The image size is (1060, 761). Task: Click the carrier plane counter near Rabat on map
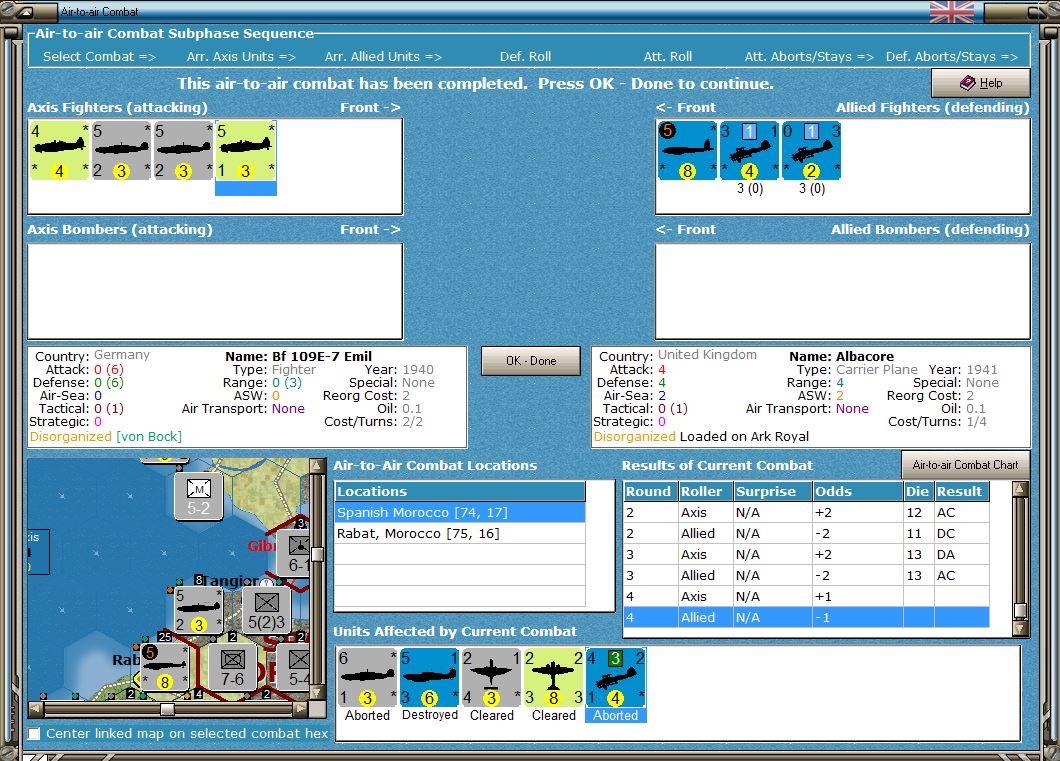[x=164, y=667]
